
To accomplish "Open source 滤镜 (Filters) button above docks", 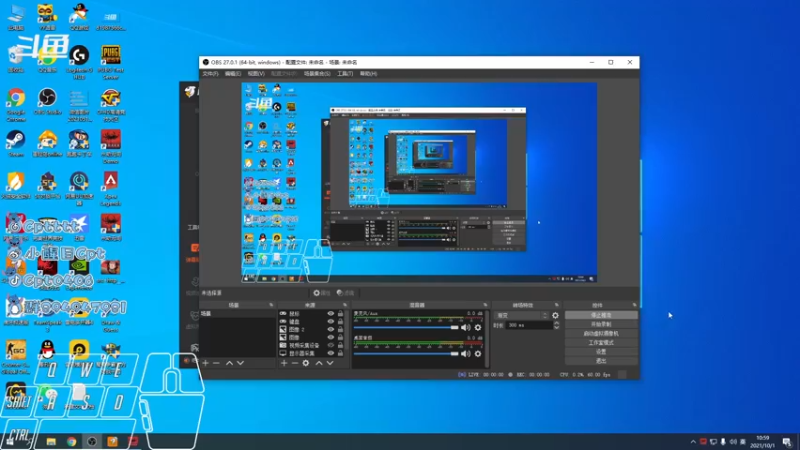I will coord(345,293).
